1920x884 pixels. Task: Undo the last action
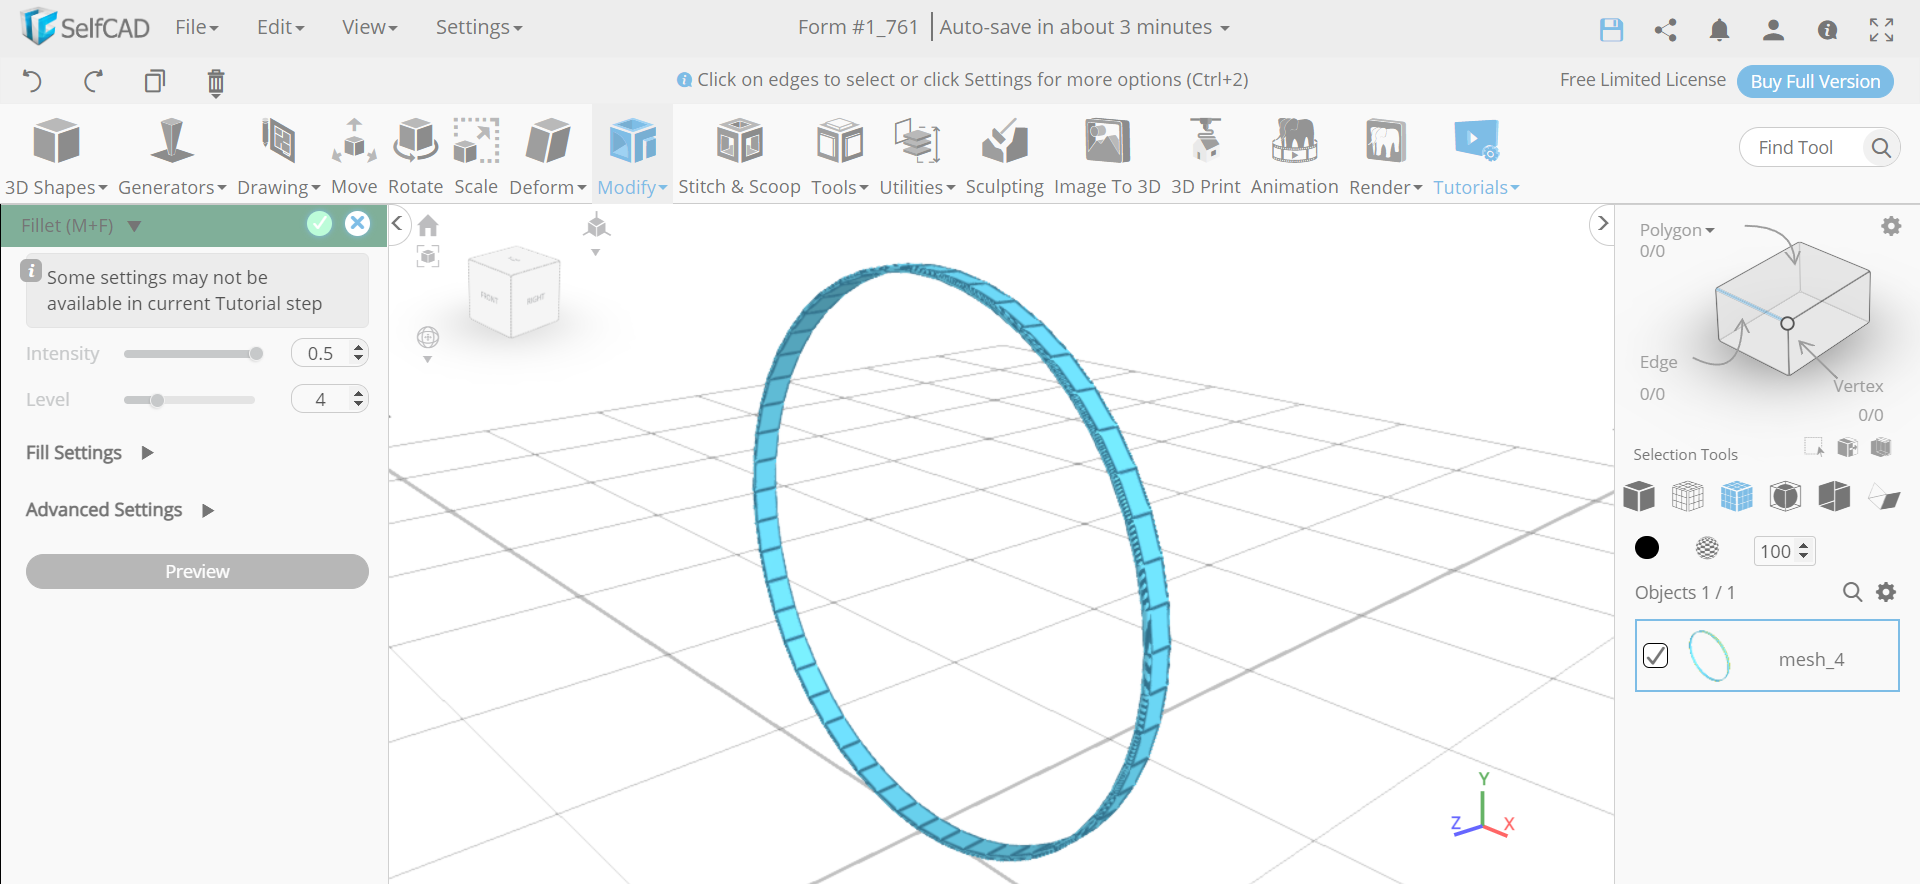[x=32, y=81]
